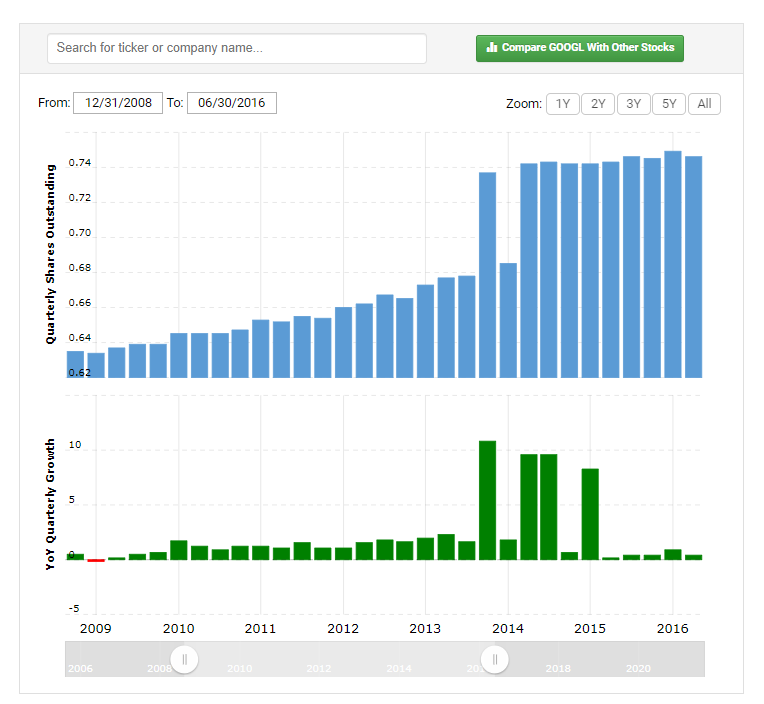Click the tall green growth bar at 2015
The width and height of the screenshot is (764, 704).
coord(590,514)
